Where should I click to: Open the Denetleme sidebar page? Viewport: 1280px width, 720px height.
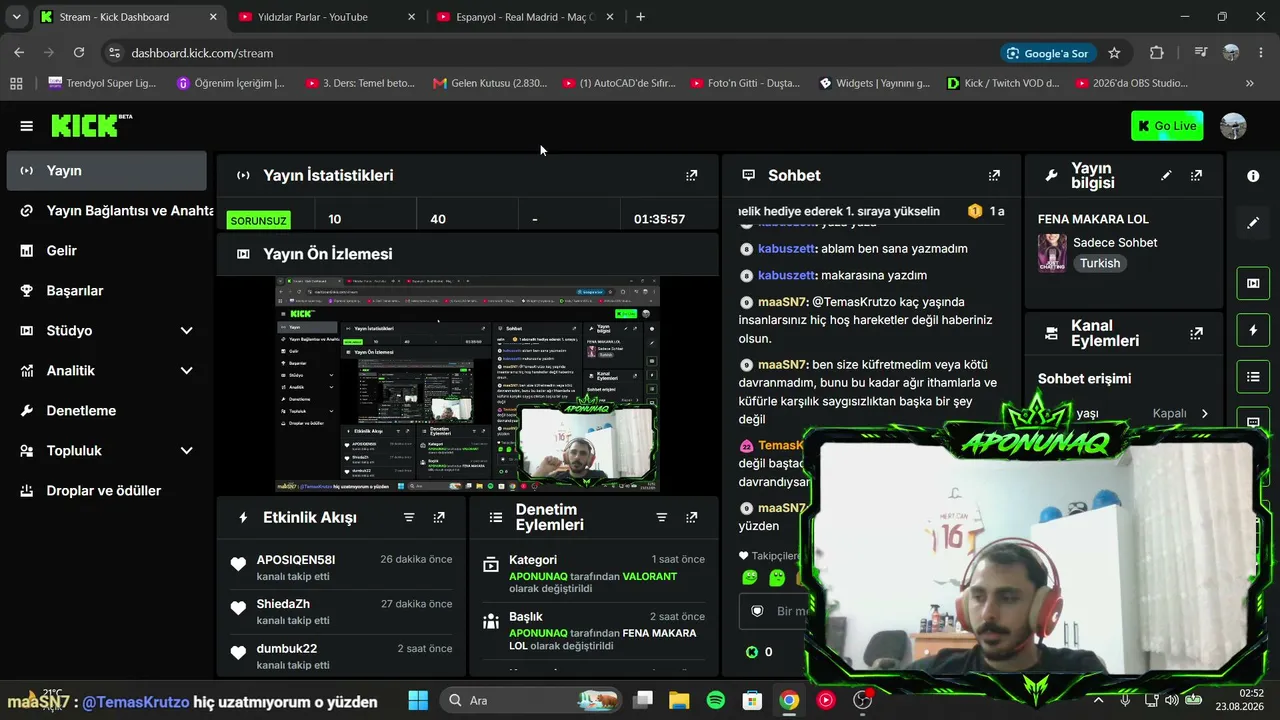(x=106, y=411)
